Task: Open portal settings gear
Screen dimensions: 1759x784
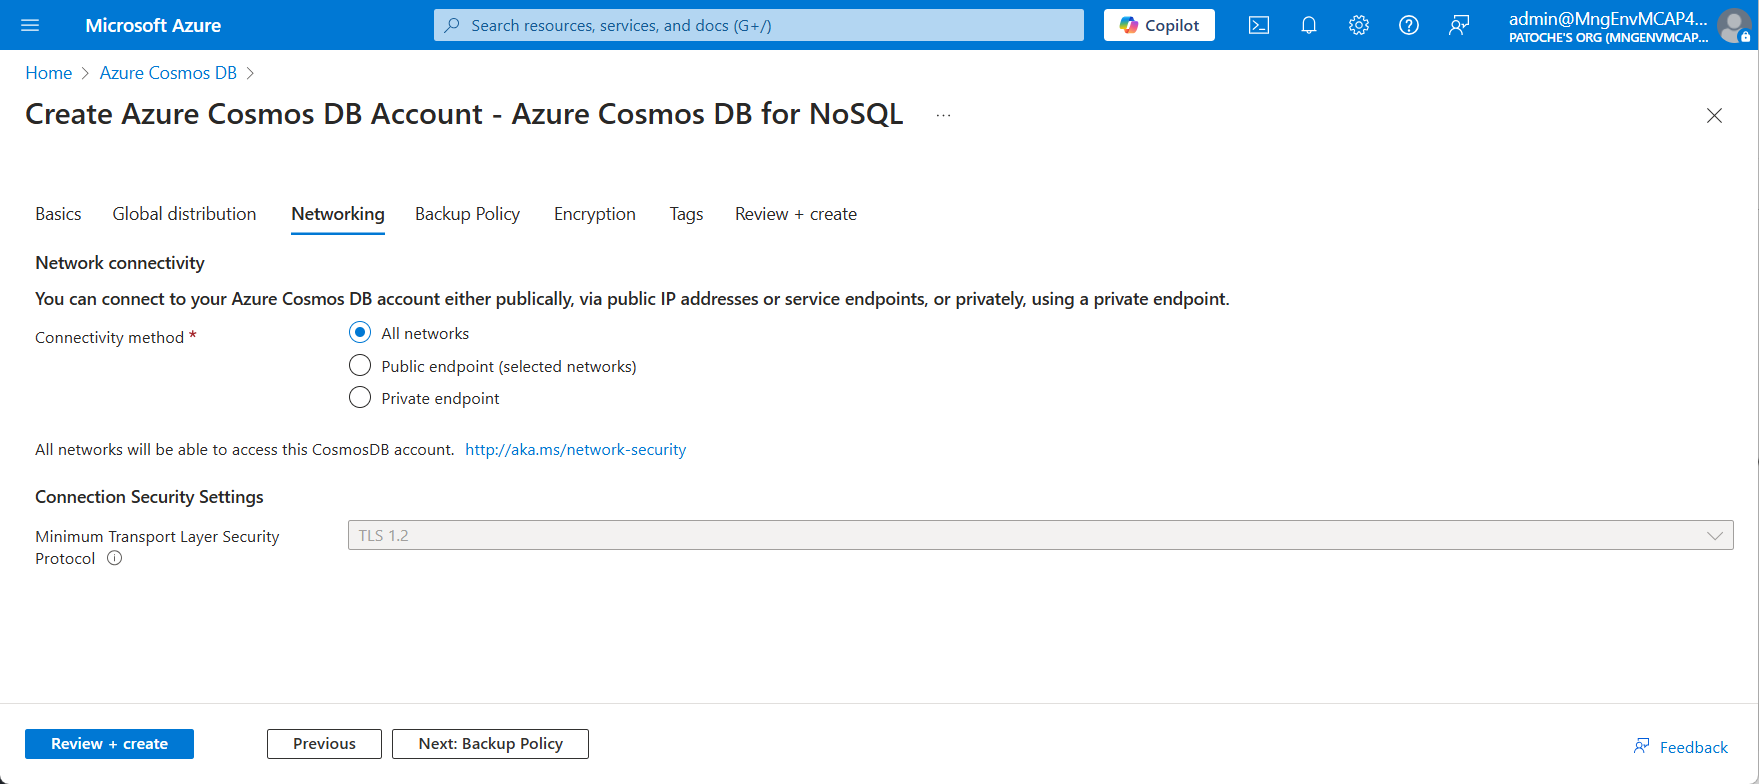Action: coord(1358,25)
